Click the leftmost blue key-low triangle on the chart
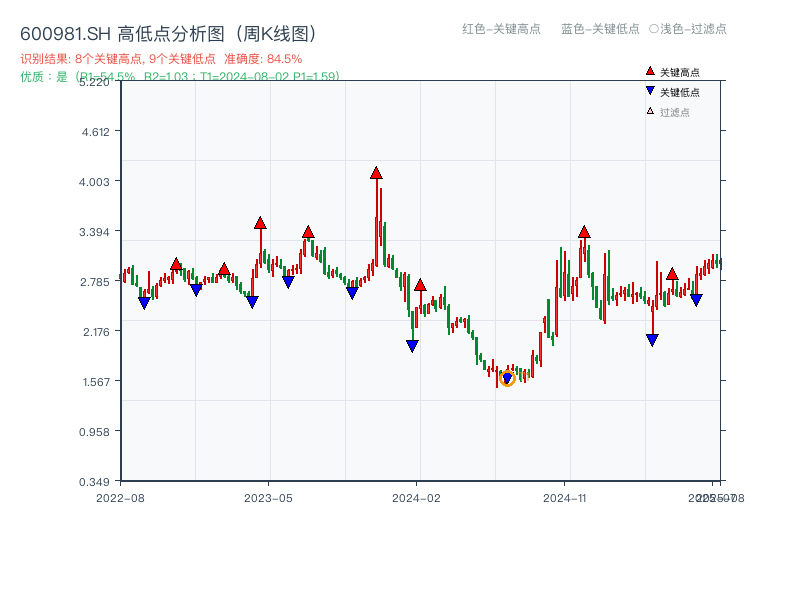Image resolution: width=800 pixels, height=600 pixels. tap(143, 300)
